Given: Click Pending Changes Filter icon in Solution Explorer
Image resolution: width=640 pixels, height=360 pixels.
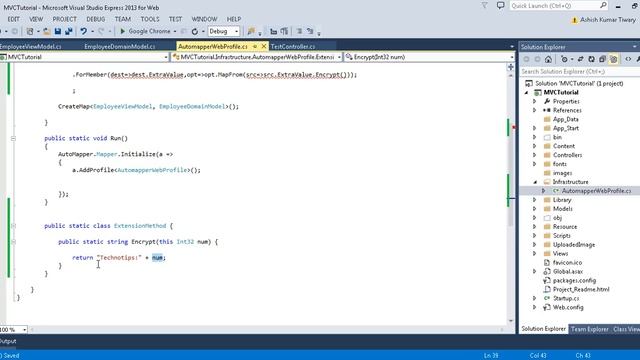Looking at the screenshot, I should pos(564,60).
